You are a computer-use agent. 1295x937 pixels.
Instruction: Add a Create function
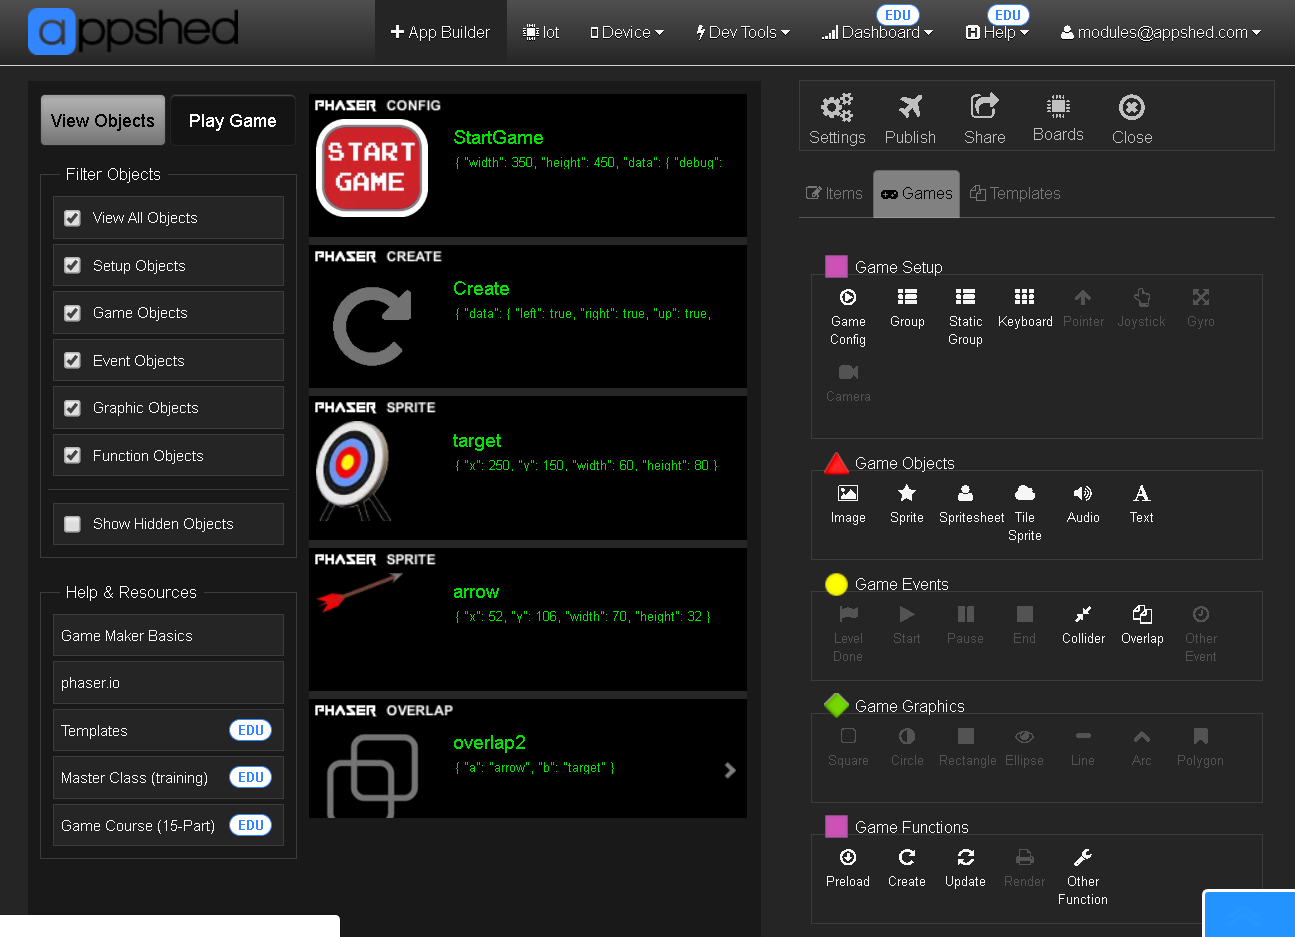point(907,868)
